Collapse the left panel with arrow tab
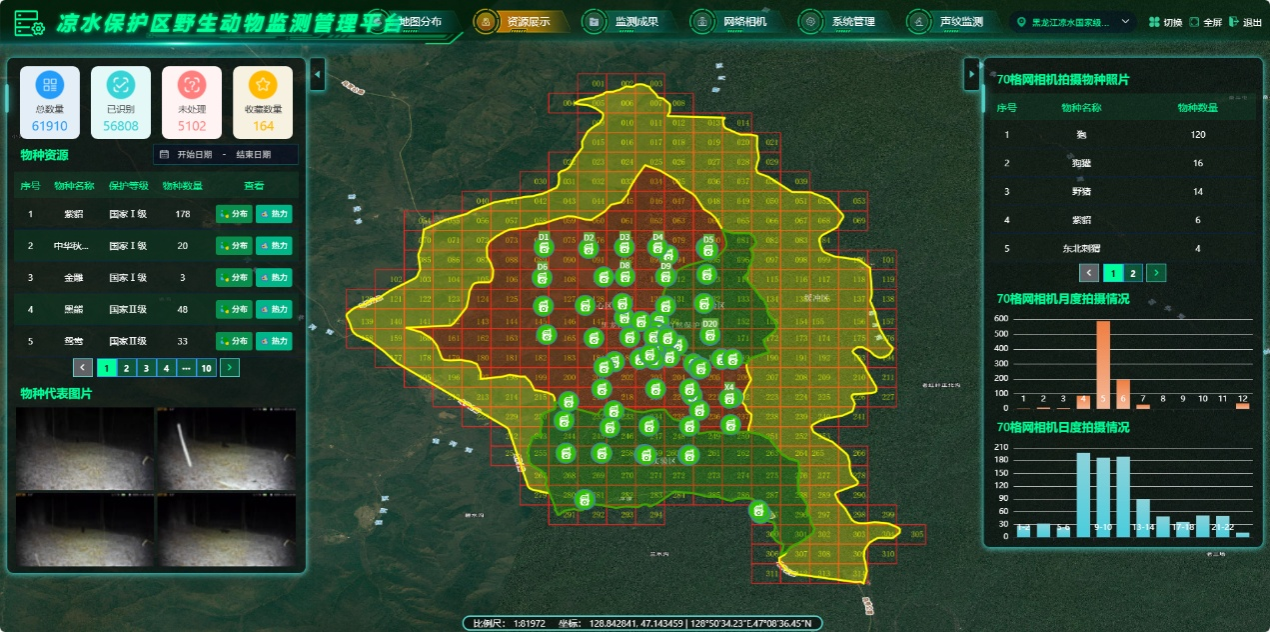The image size is (1270, 632). tap(317, 74)
